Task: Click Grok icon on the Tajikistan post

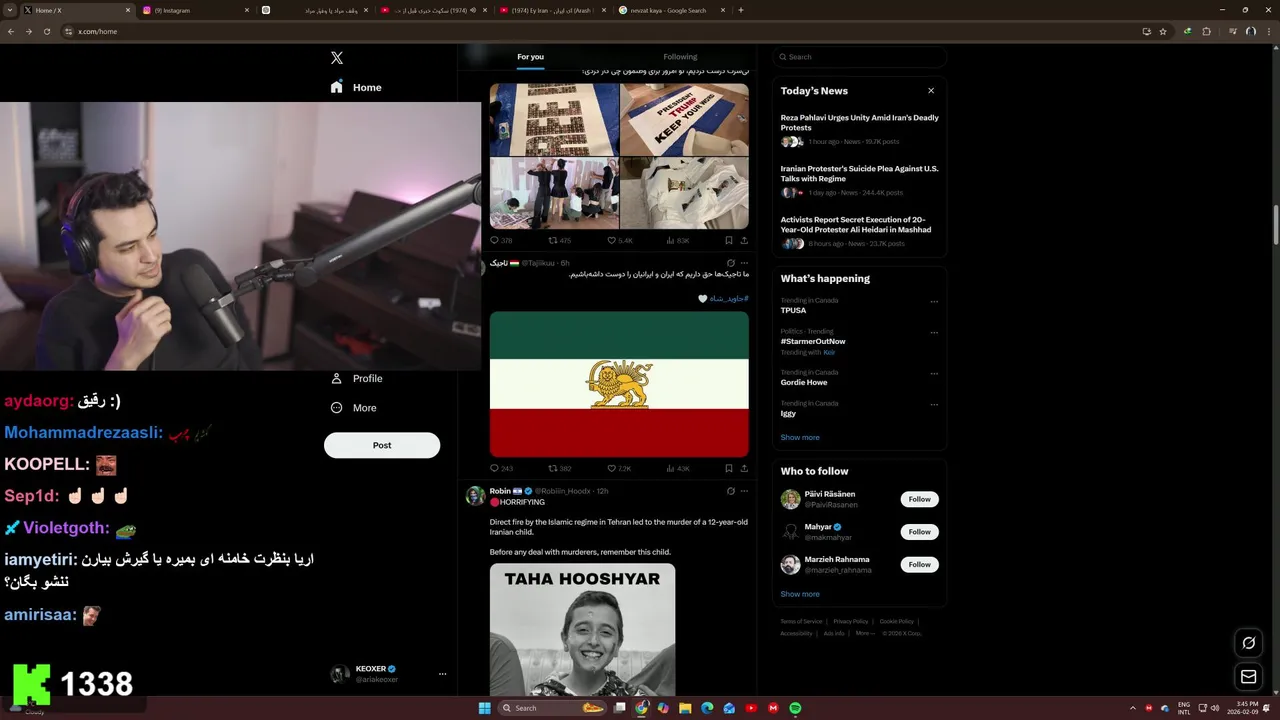Action: tap(730, 263)
